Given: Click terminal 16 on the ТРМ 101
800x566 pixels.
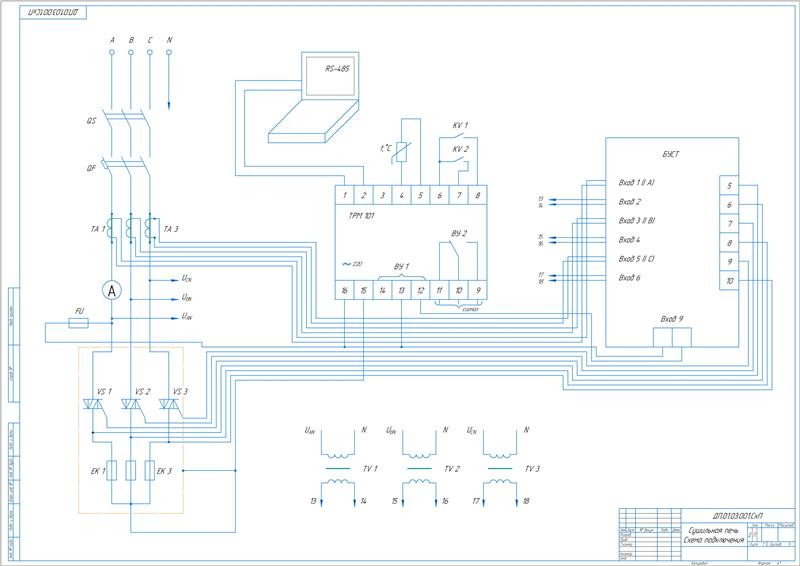Looking at the screenshot, I should pos(344,290).
